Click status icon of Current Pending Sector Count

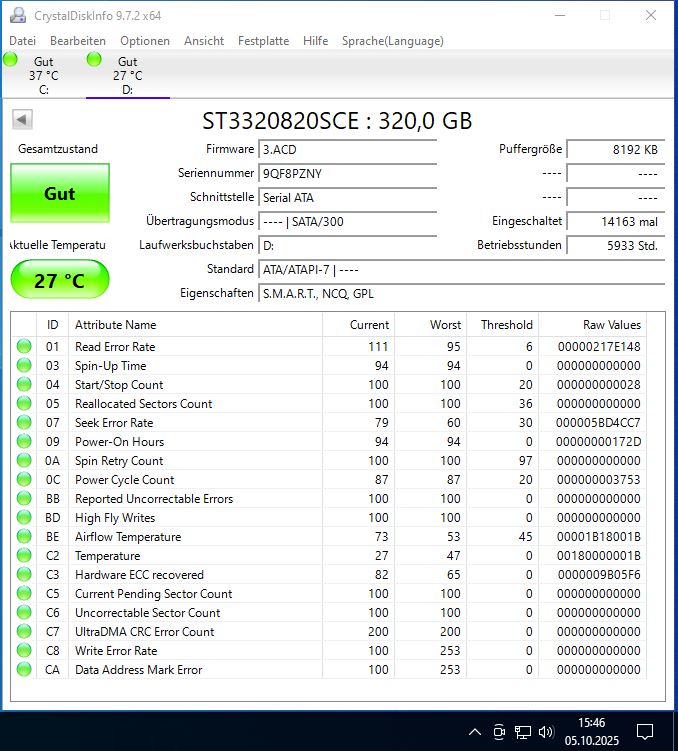point(24,593)
